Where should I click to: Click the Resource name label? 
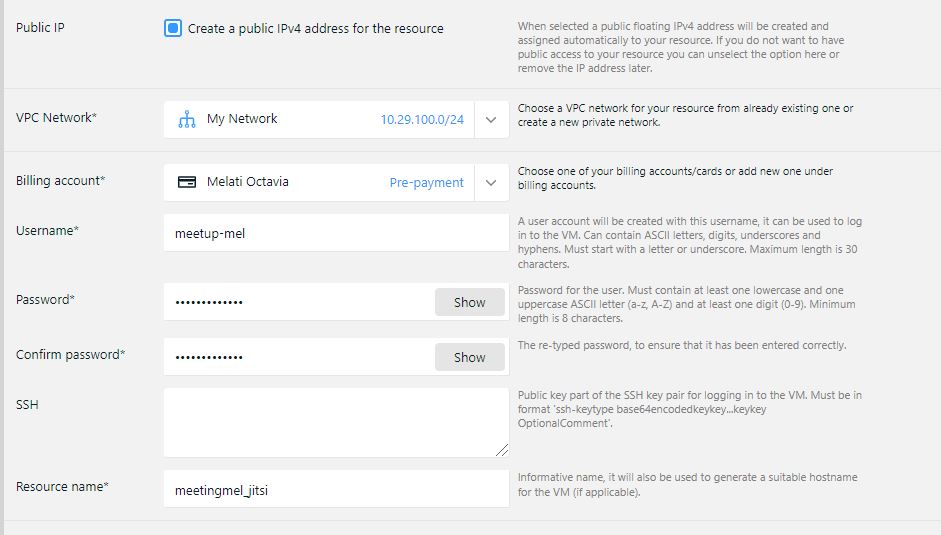[62, 487]
